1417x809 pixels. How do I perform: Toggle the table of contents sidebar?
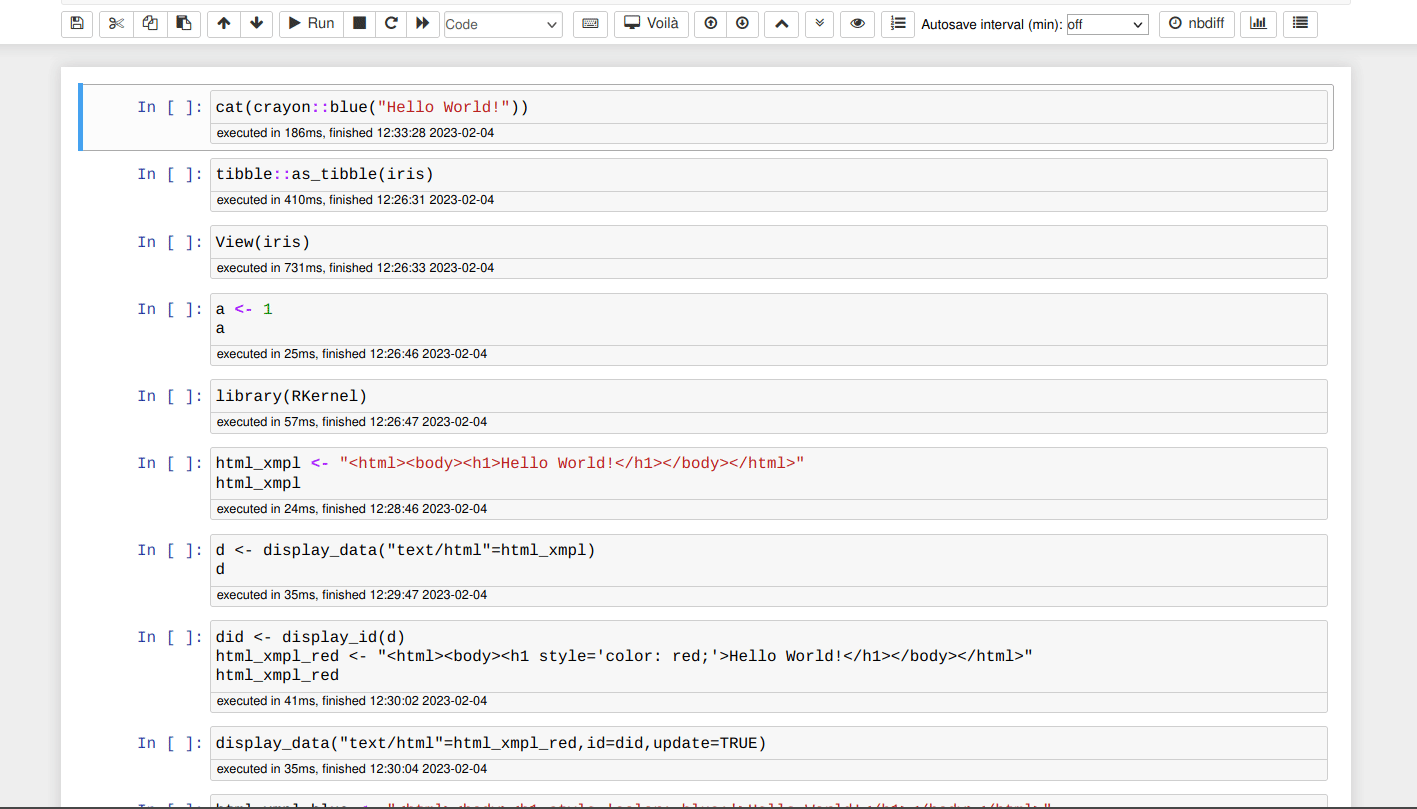click(897, 23)
